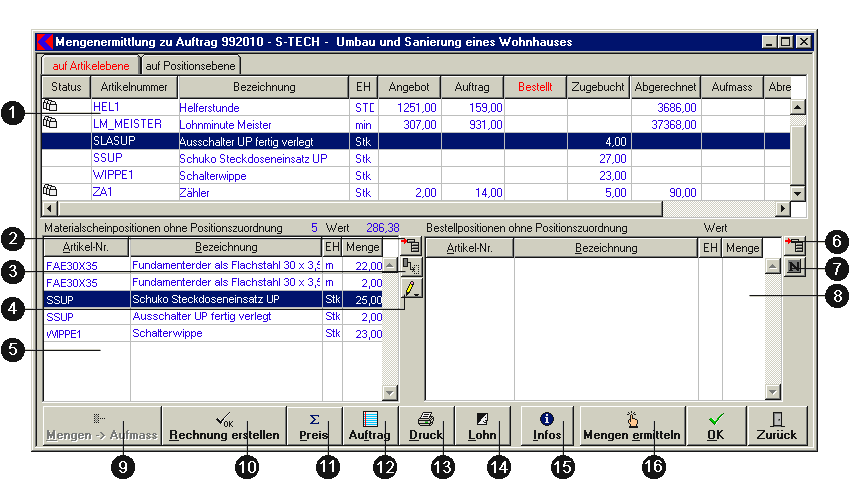850x482 pixels.
Task: Click the bold N icon beside Bestellpositionen
Action: [x=795, y=267]
